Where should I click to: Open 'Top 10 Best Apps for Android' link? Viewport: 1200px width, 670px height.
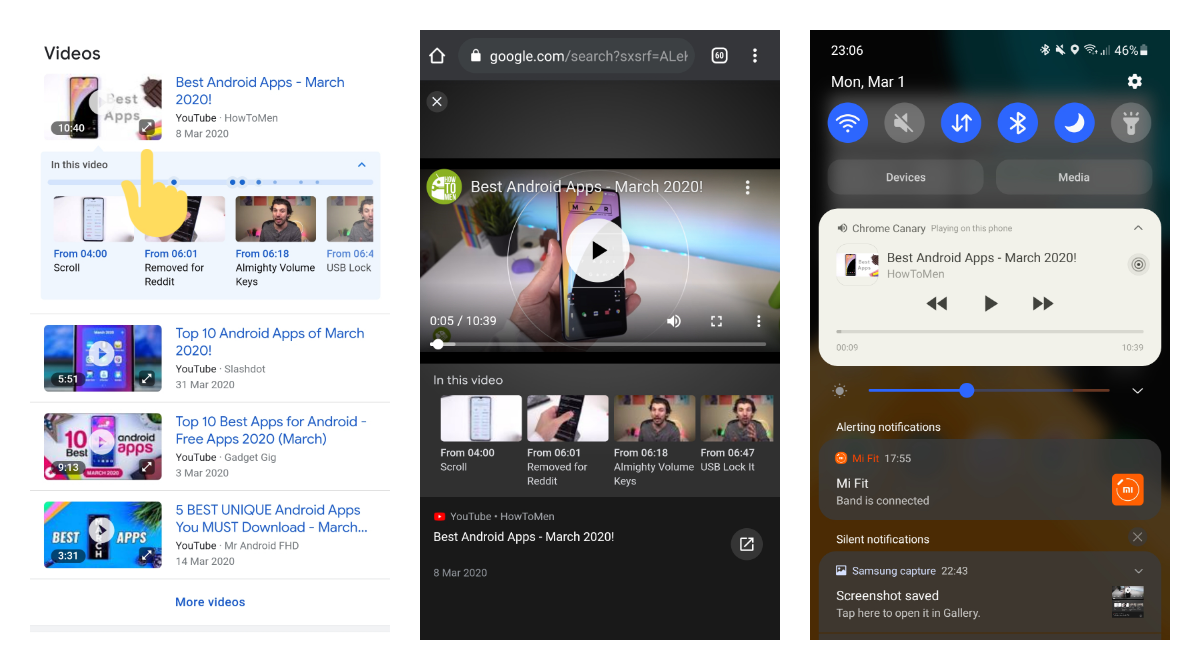coord(271,430)
